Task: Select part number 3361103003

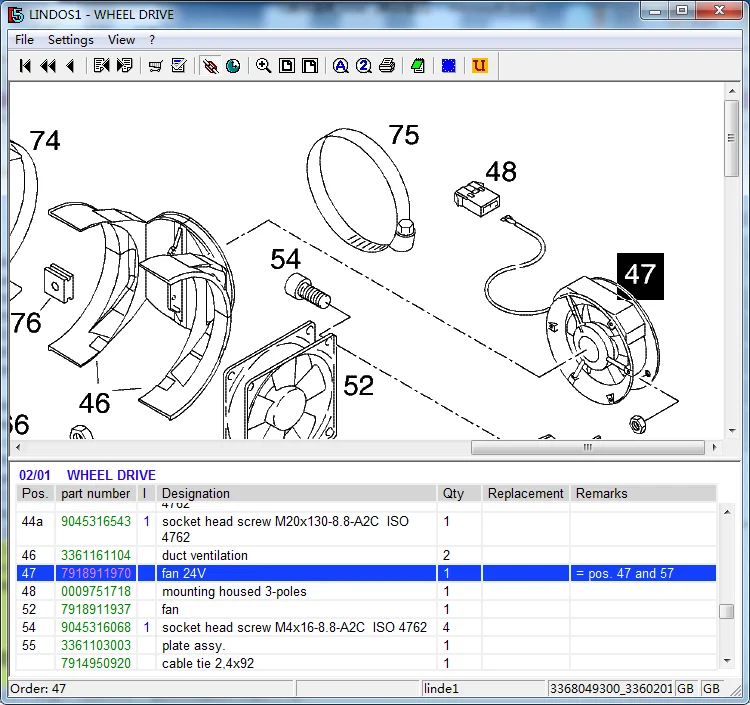Action: click(x=96, y=646)
